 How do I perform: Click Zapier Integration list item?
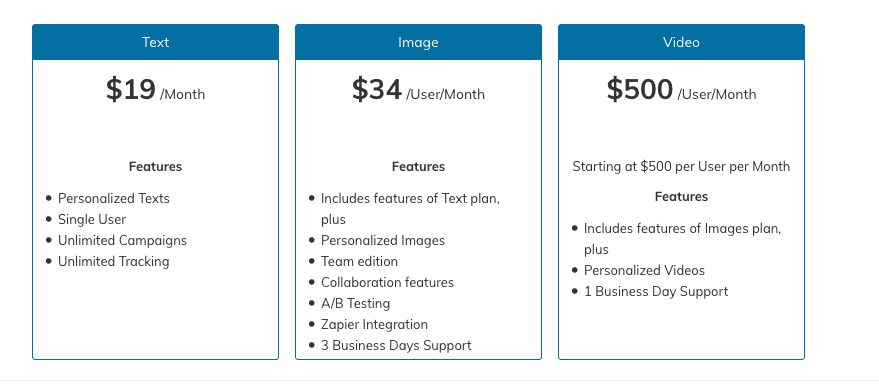click(x=374, y=325)
